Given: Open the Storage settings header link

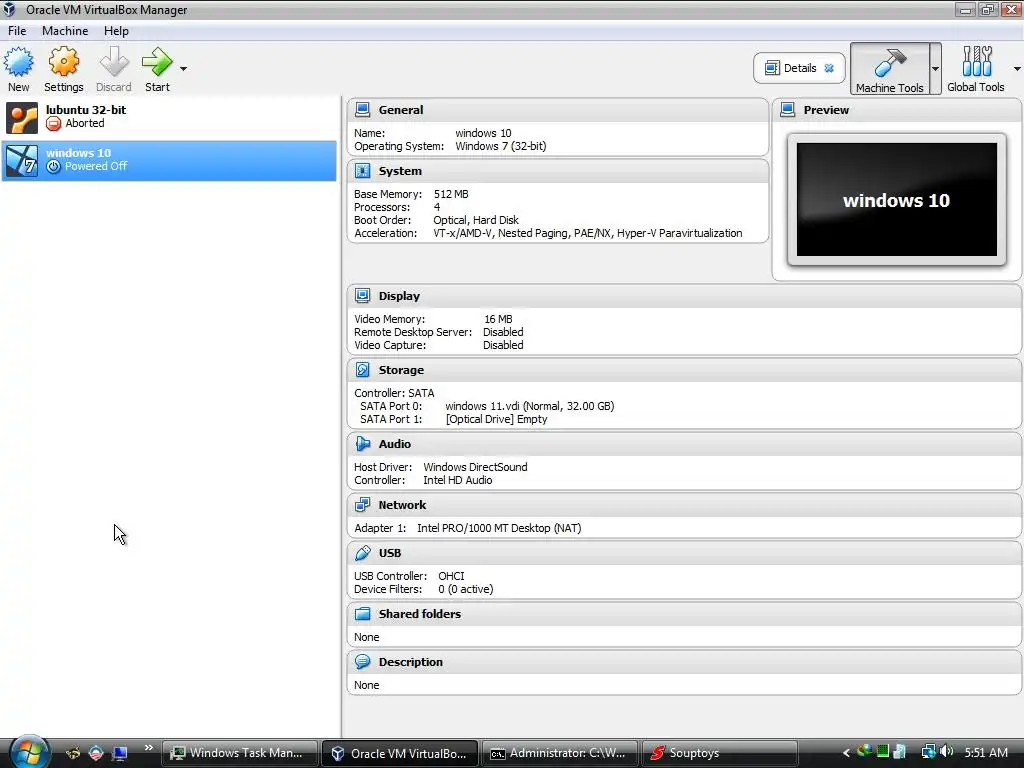Looking at the screenshot, I should (401, 370).
